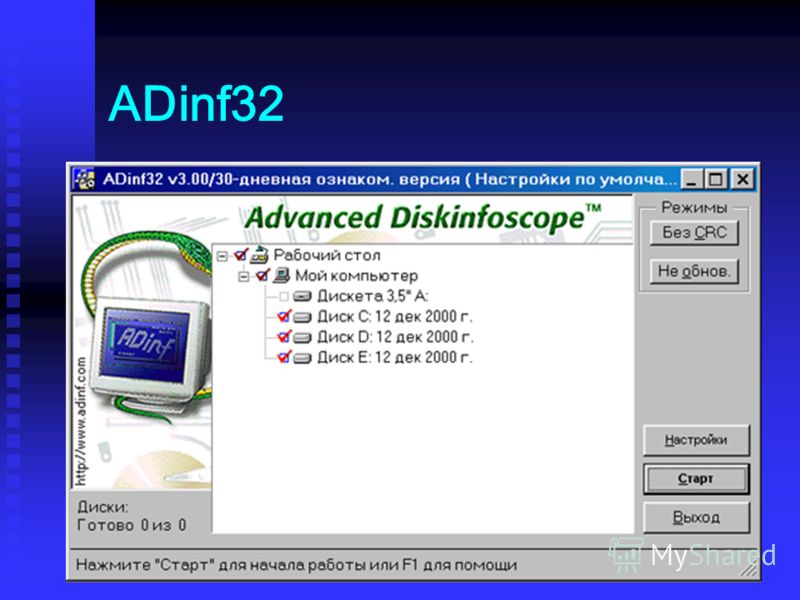Uncheck the Диск D: checkbox
The height and width of the screenshot is (600, 800).
[x=284, y=337]
